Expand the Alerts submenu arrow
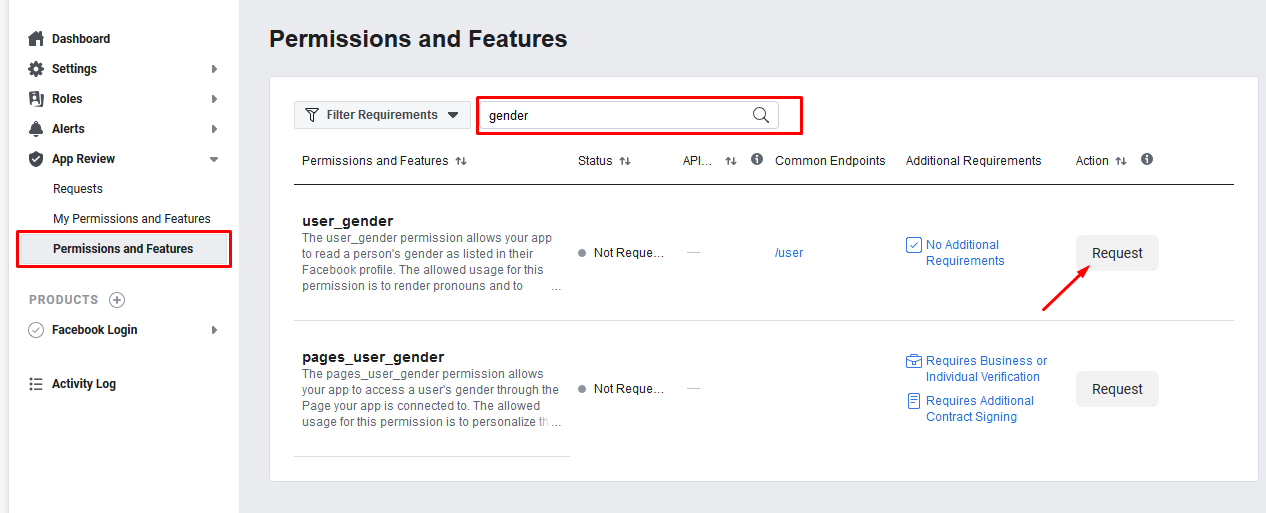Image resolution: width=1266 pixels, height=513 pixels. (x=214, y=129)
